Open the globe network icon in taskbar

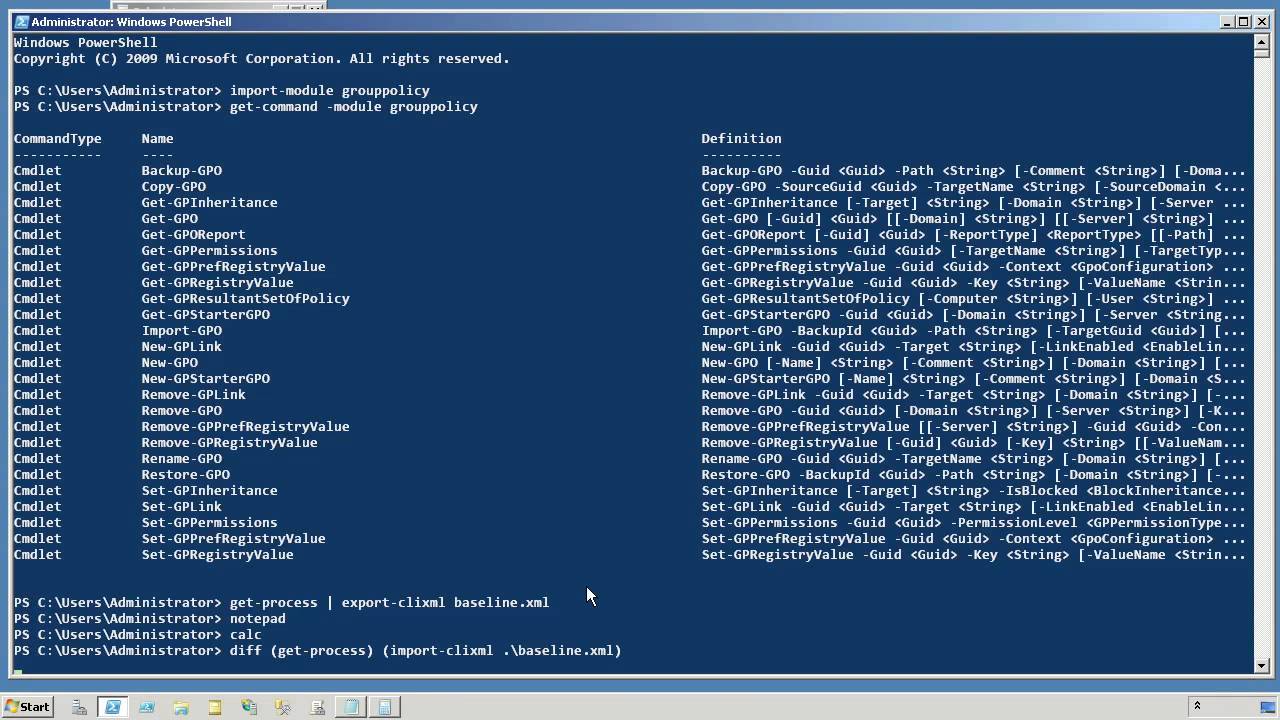249,707
